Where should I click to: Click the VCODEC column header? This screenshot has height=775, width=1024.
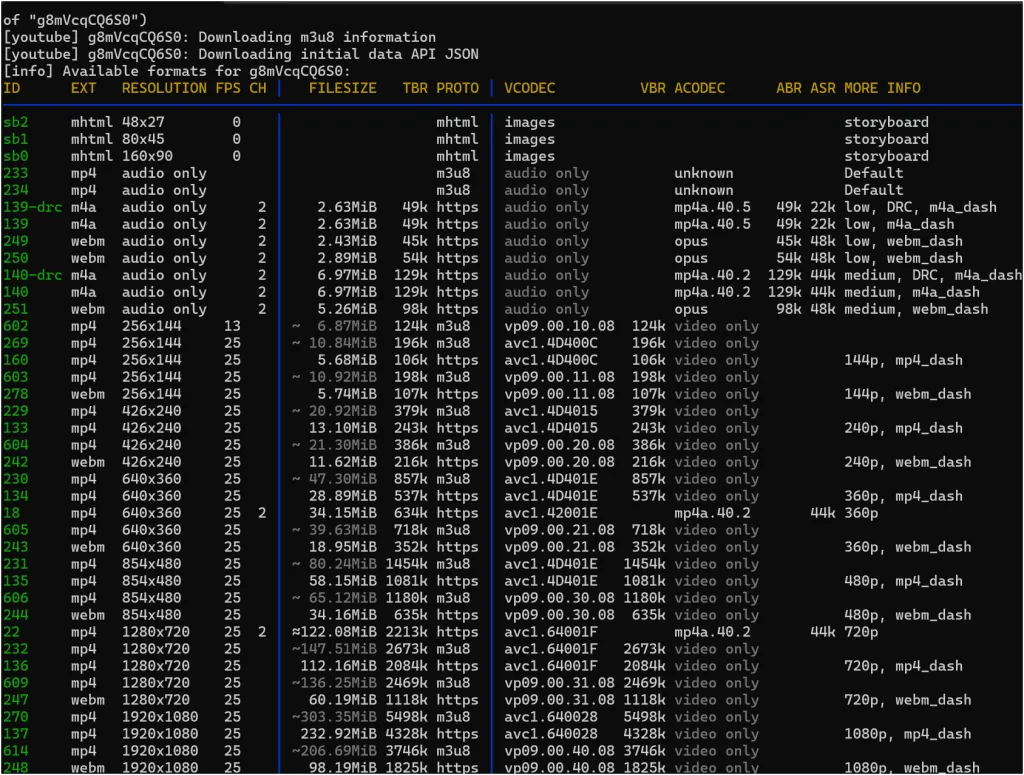tap(529, 88)
